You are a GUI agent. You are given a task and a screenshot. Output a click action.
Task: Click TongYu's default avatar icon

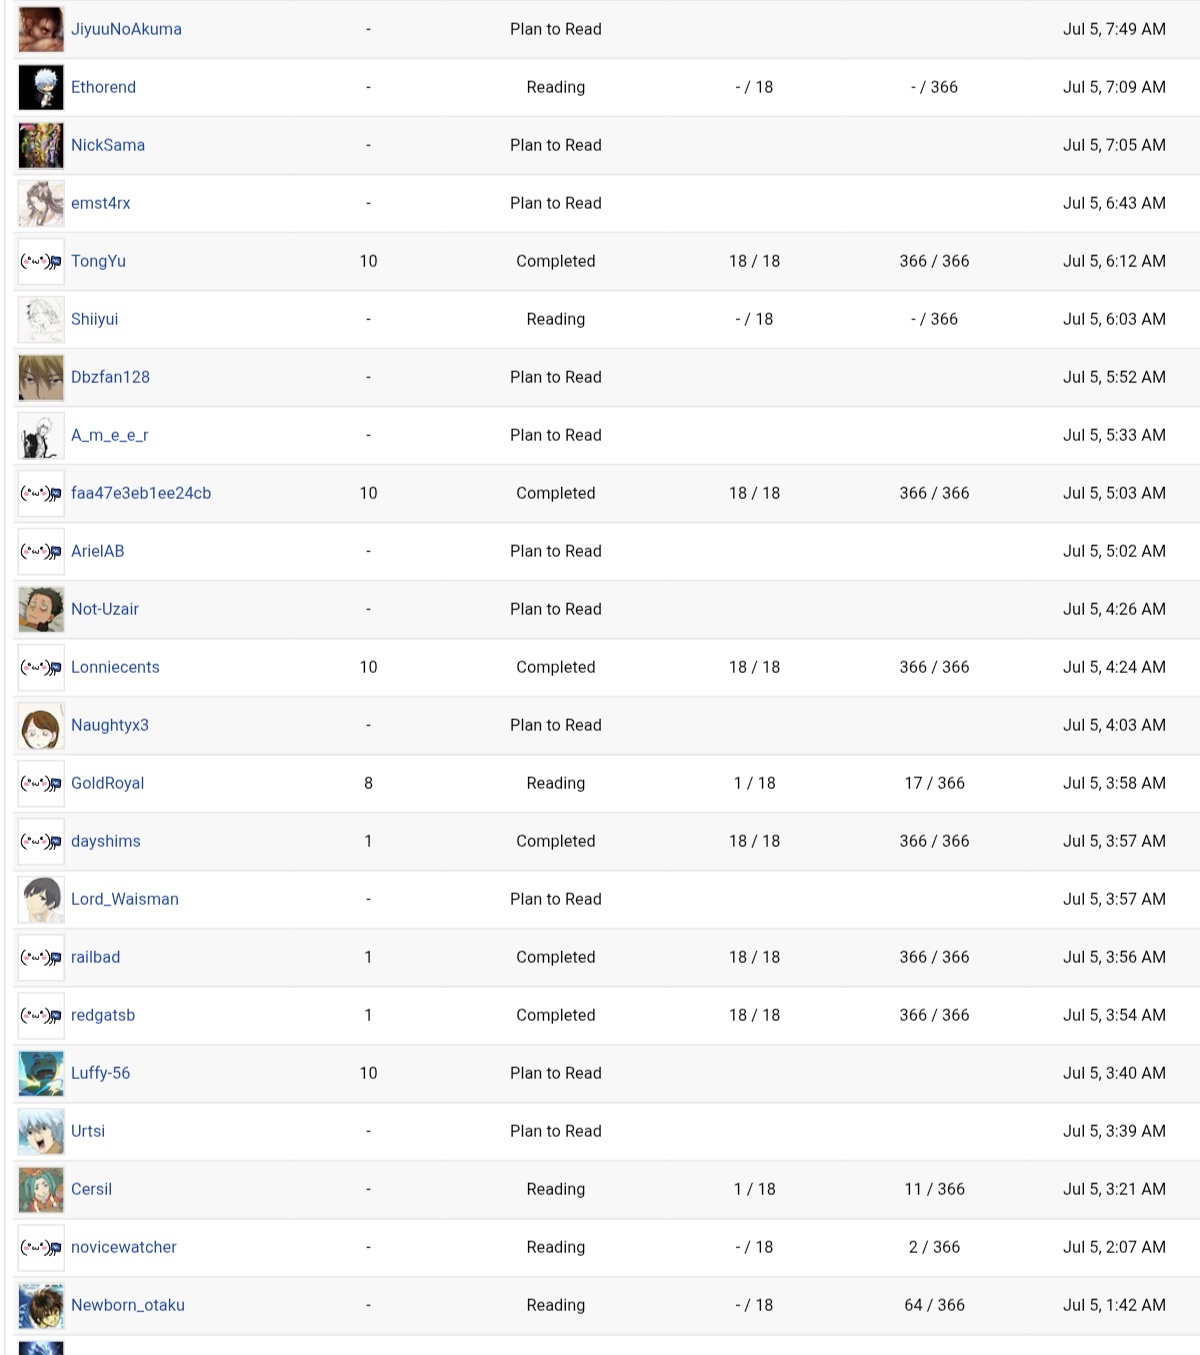[x=41, y=262]
